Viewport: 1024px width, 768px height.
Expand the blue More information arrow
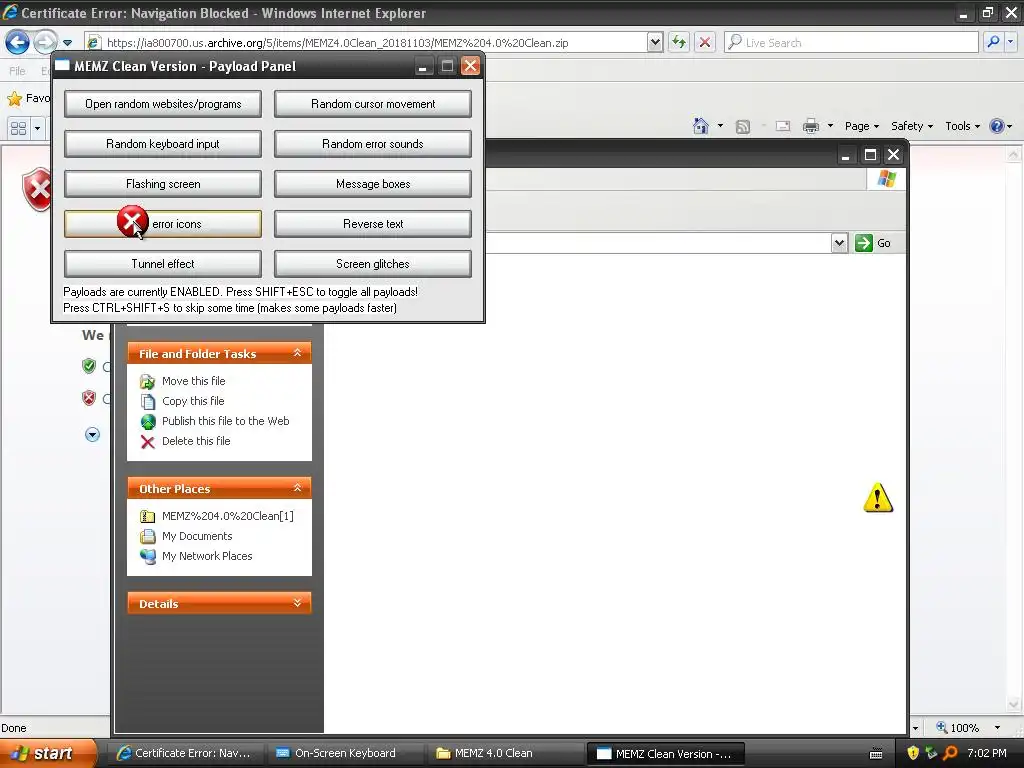(x=93, y=435)
